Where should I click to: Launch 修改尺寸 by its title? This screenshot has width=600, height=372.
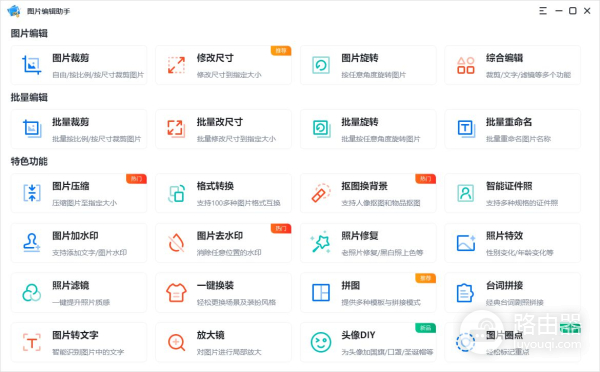[215, 58]
